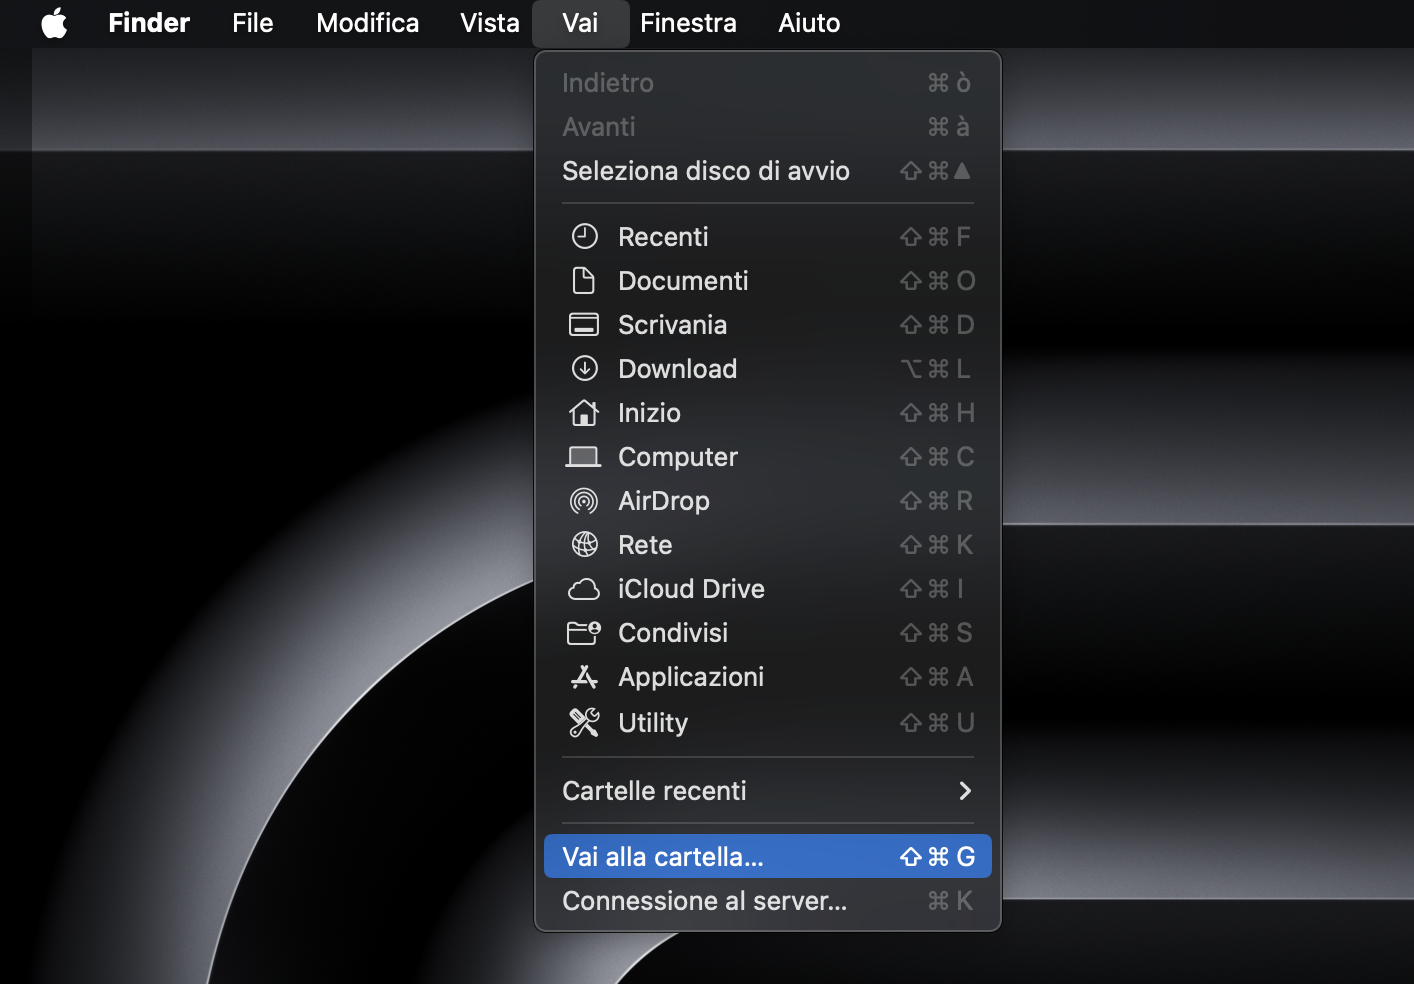Screen dimensions: 1414x984
Task: Click the Rete globe icon
Action: pyautogui.click(x=585, y=544)
